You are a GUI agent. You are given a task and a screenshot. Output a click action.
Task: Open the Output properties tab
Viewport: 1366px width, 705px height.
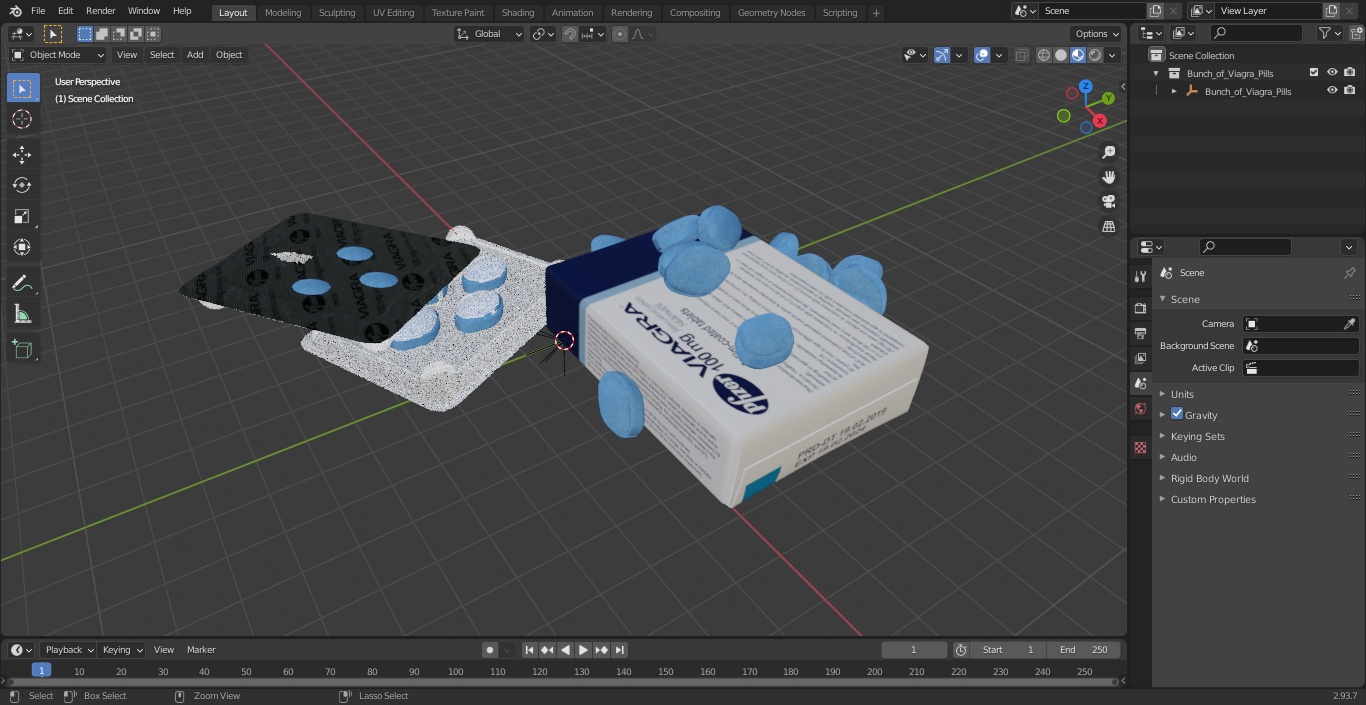tap(1140, 333)
